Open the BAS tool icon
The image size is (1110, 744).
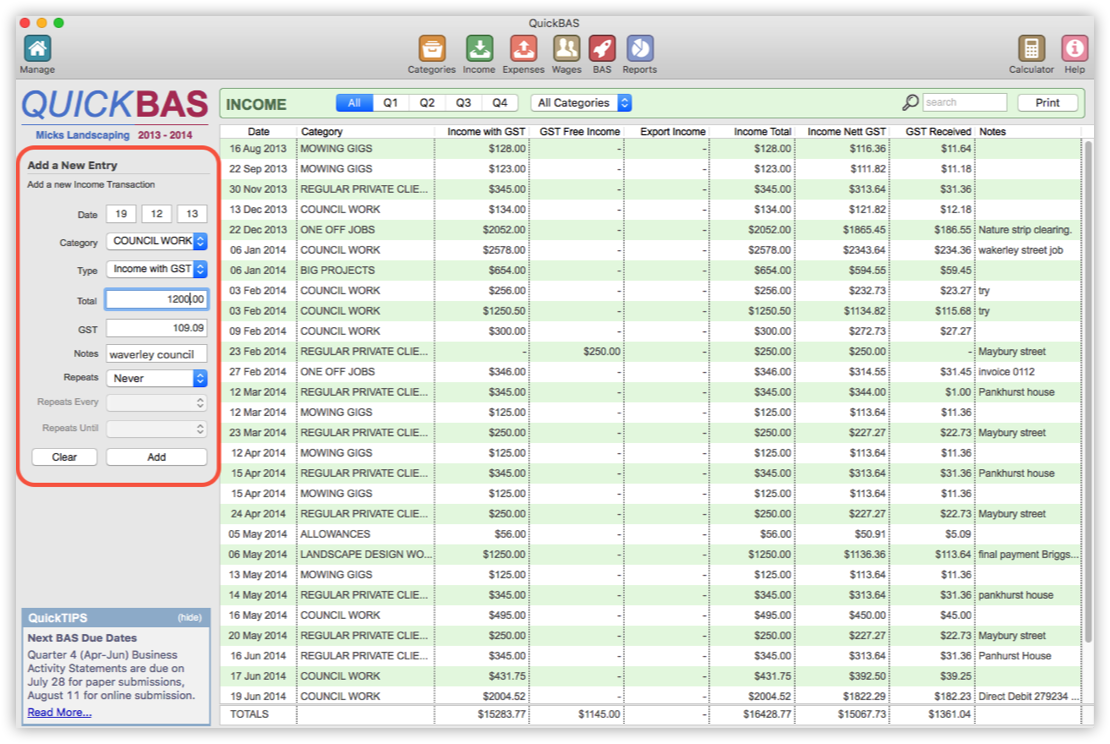point(604,47)
